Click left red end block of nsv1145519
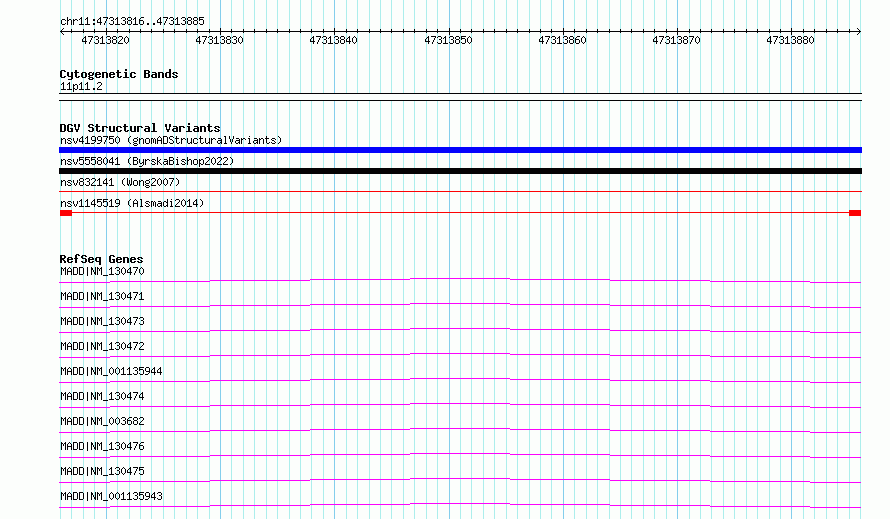890x519 pixels. pos(66,213)
